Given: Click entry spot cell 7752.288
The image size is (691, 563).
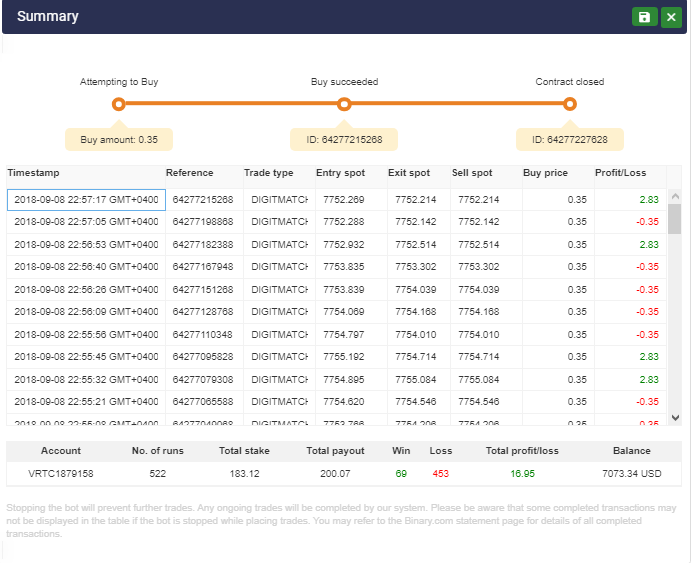Looking at the screenshot, I should pos(351,222).
